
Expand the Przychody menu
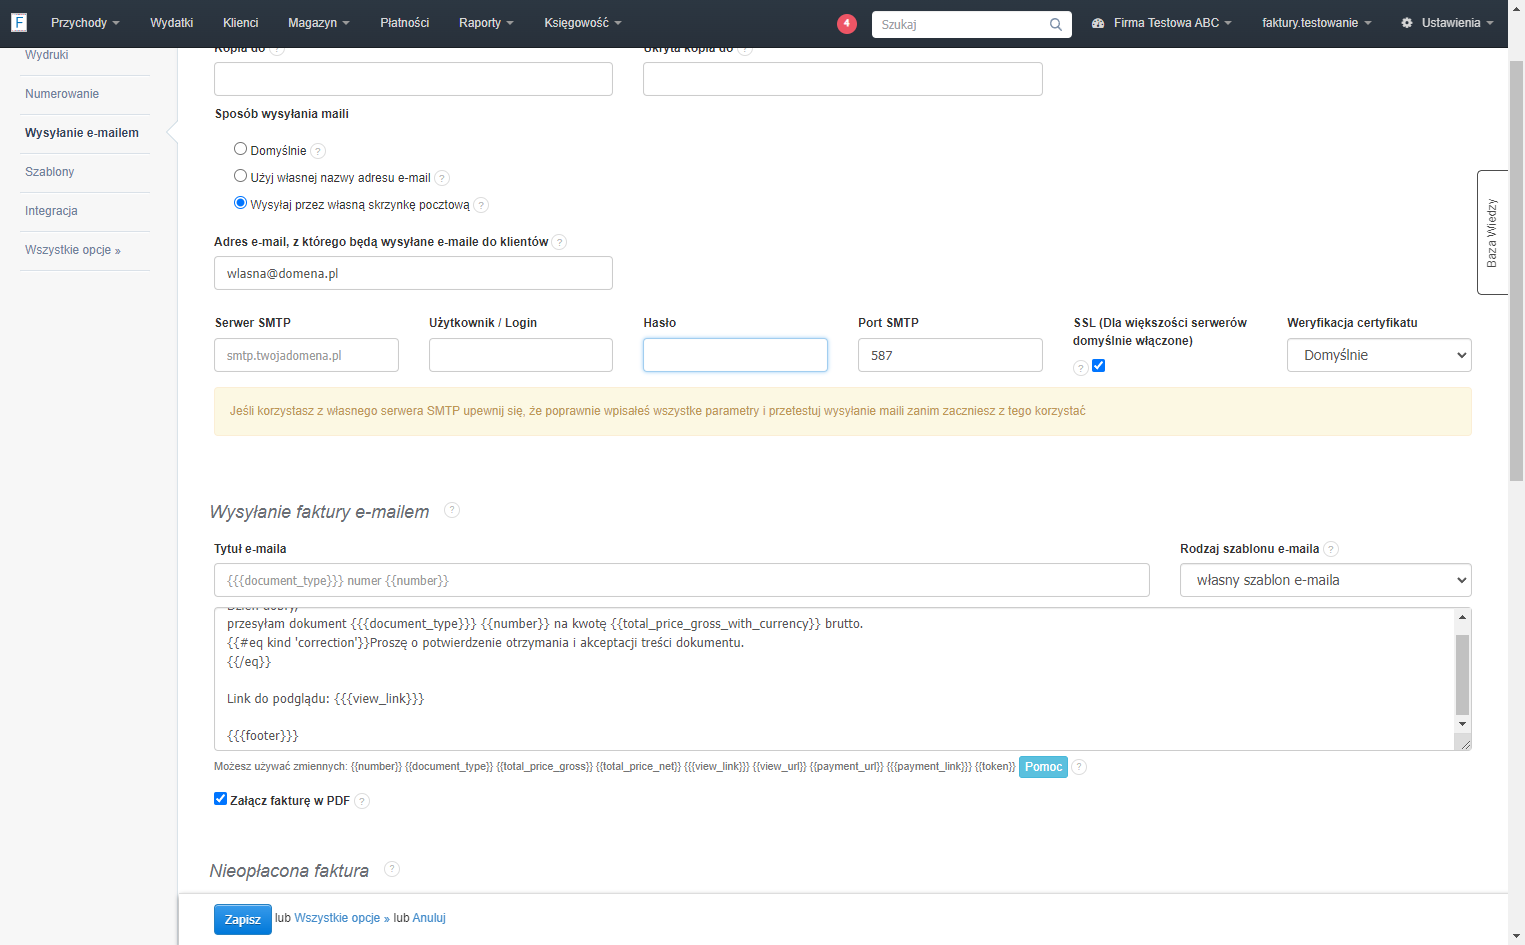(x=85, y=23)
